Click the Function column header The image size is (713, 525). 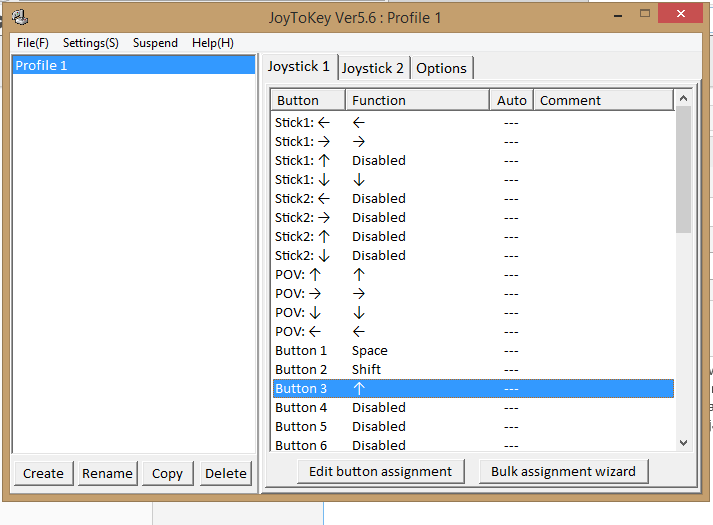[x=417, y=100]
